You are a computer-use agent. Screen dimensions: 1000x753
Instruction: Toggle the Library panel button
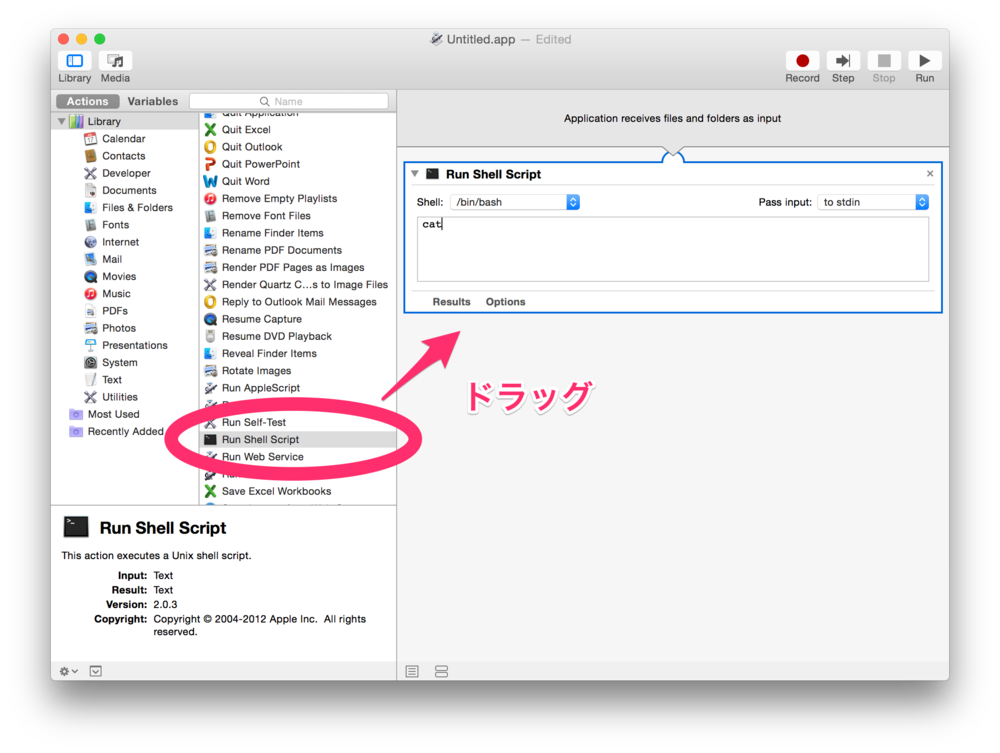[75, 61]
